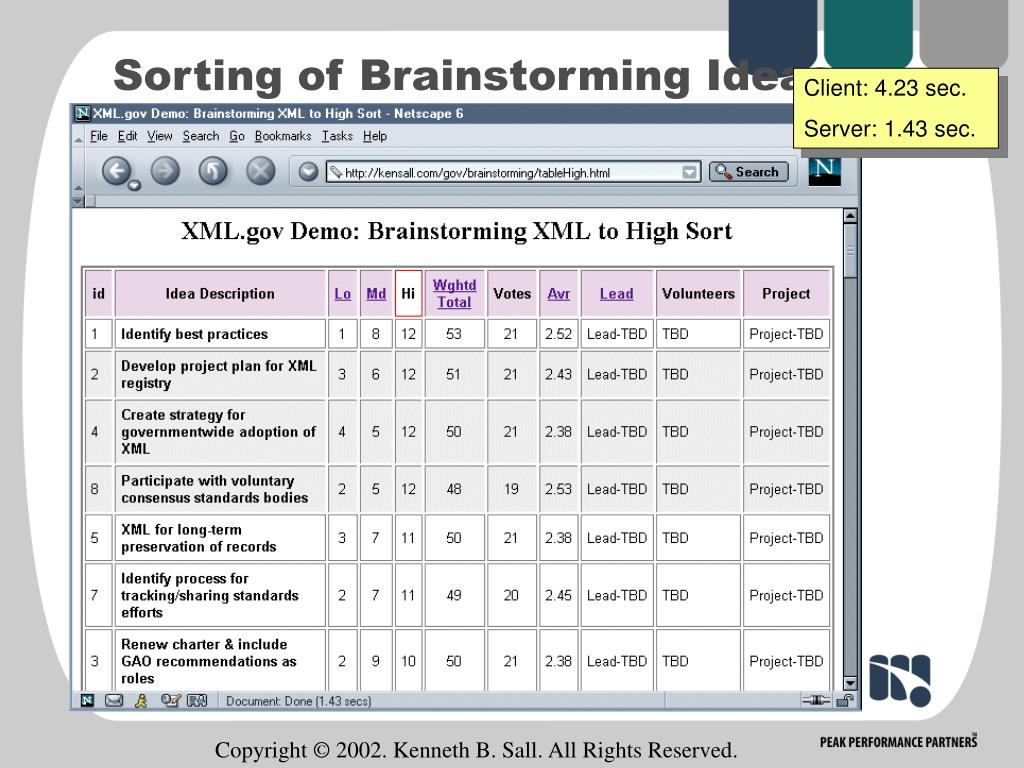Viewport: 1024px width, 768px height.
Task: Click the Netscape N throbber logo
Action: pos(824,172)
